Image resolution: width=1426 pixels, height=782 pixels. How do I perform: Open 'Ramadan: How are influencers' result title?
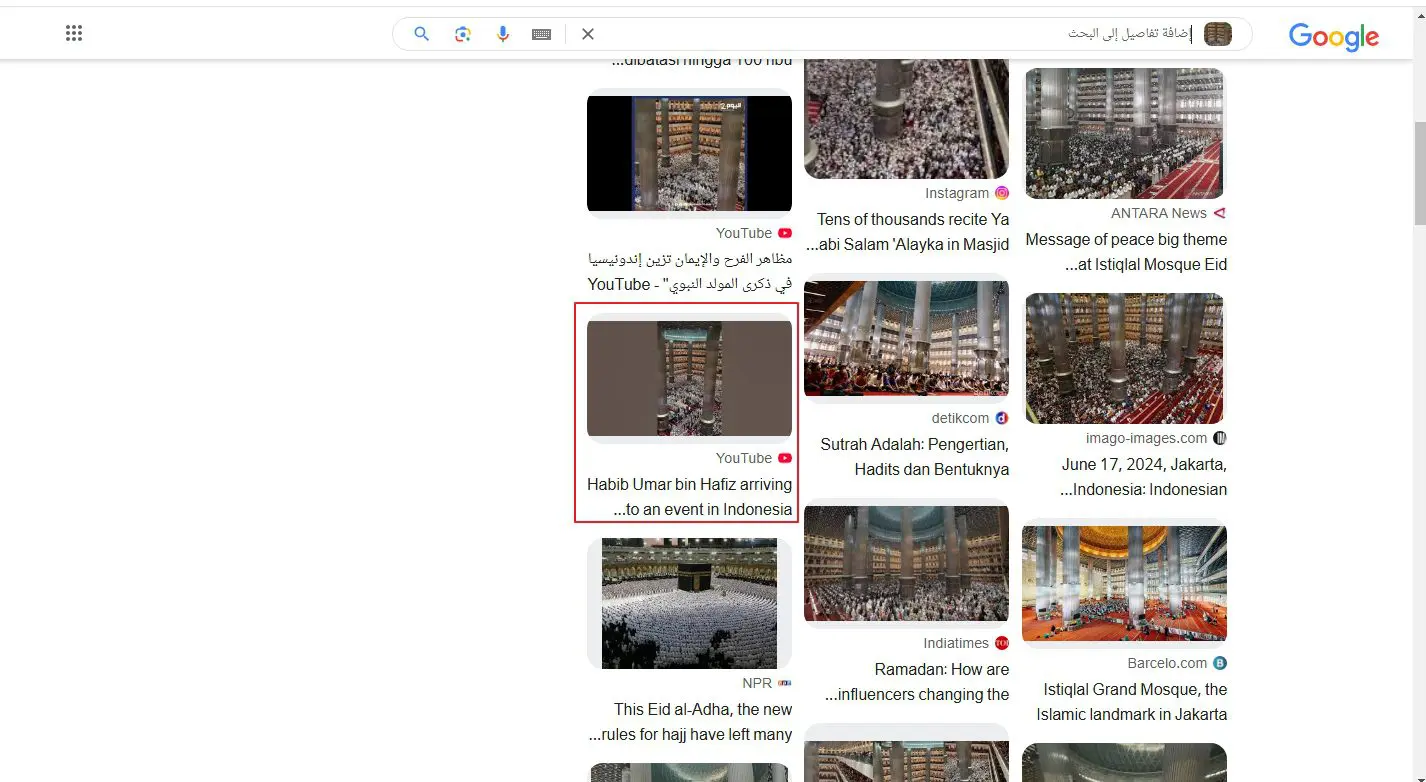pos(917,682)
